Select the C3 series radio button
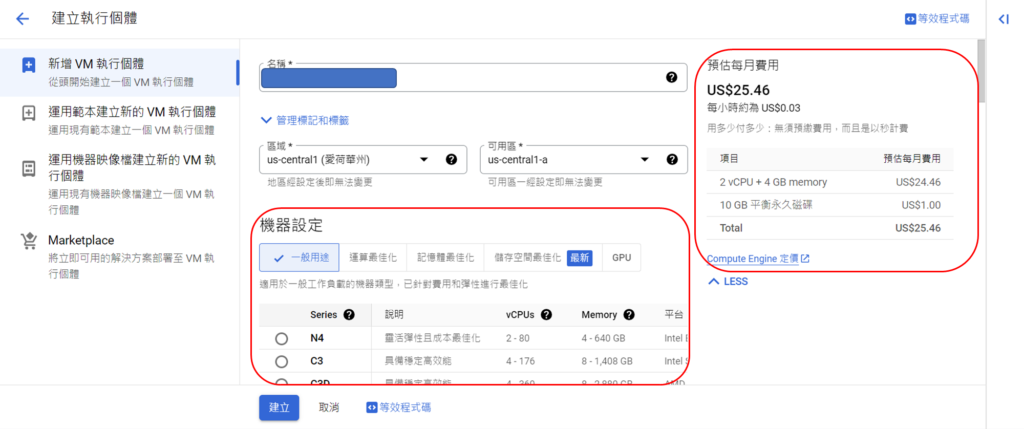The width and height of the screenshot is (1024, 429). coord(281,361)
